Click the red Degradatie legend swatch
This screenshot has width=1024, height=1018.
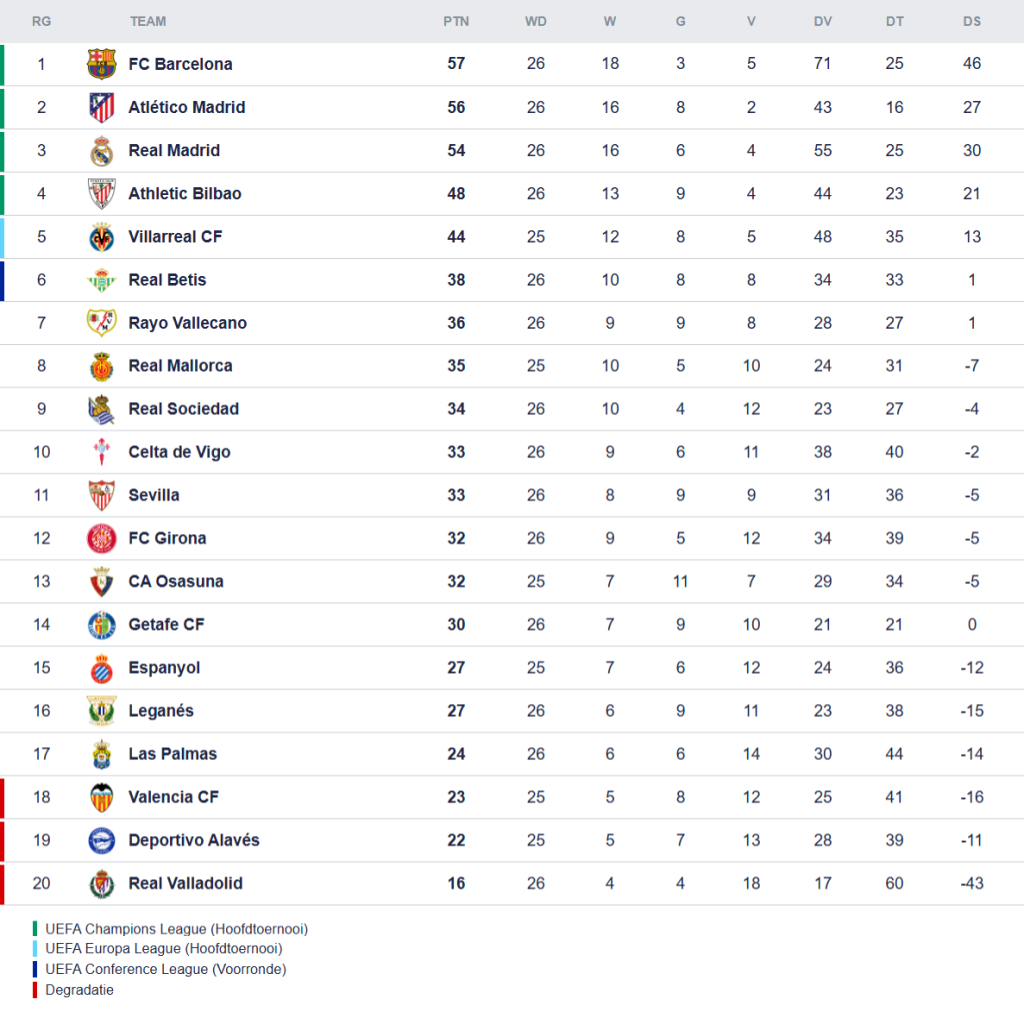click(35, 990)
